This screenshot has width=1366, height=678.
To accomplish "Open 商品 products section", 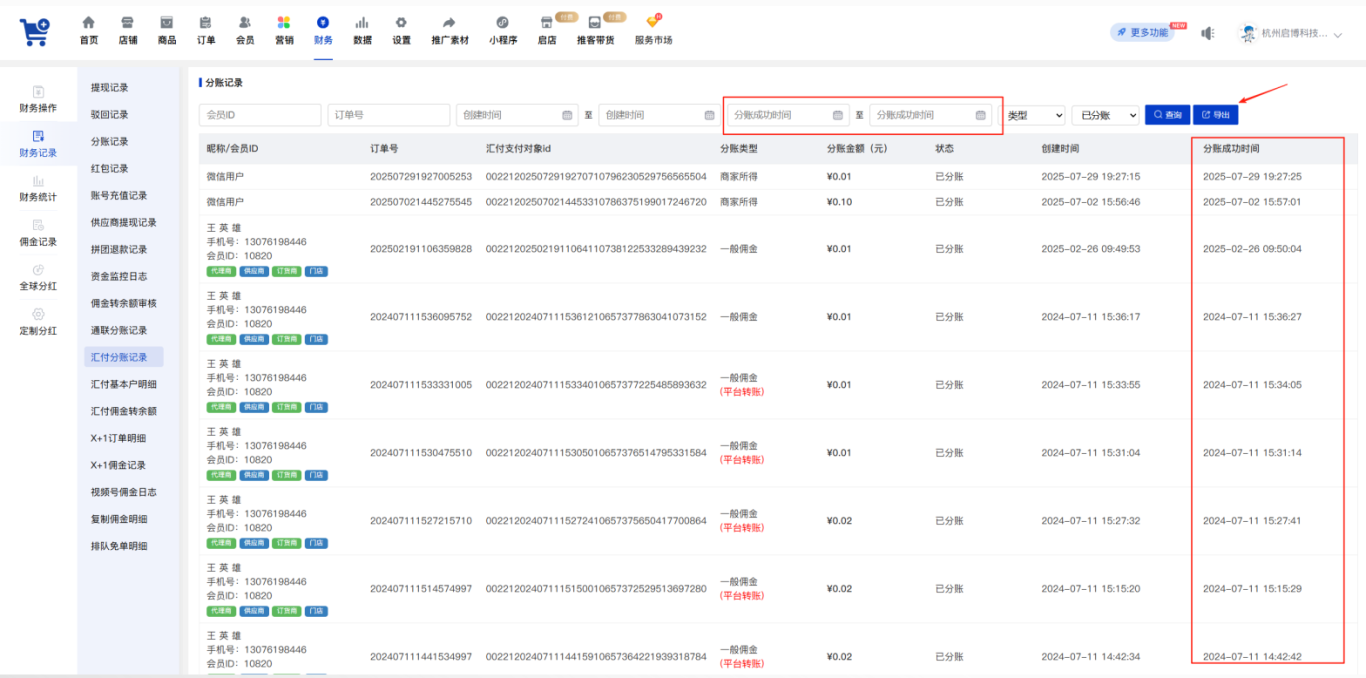I will 167,31.
